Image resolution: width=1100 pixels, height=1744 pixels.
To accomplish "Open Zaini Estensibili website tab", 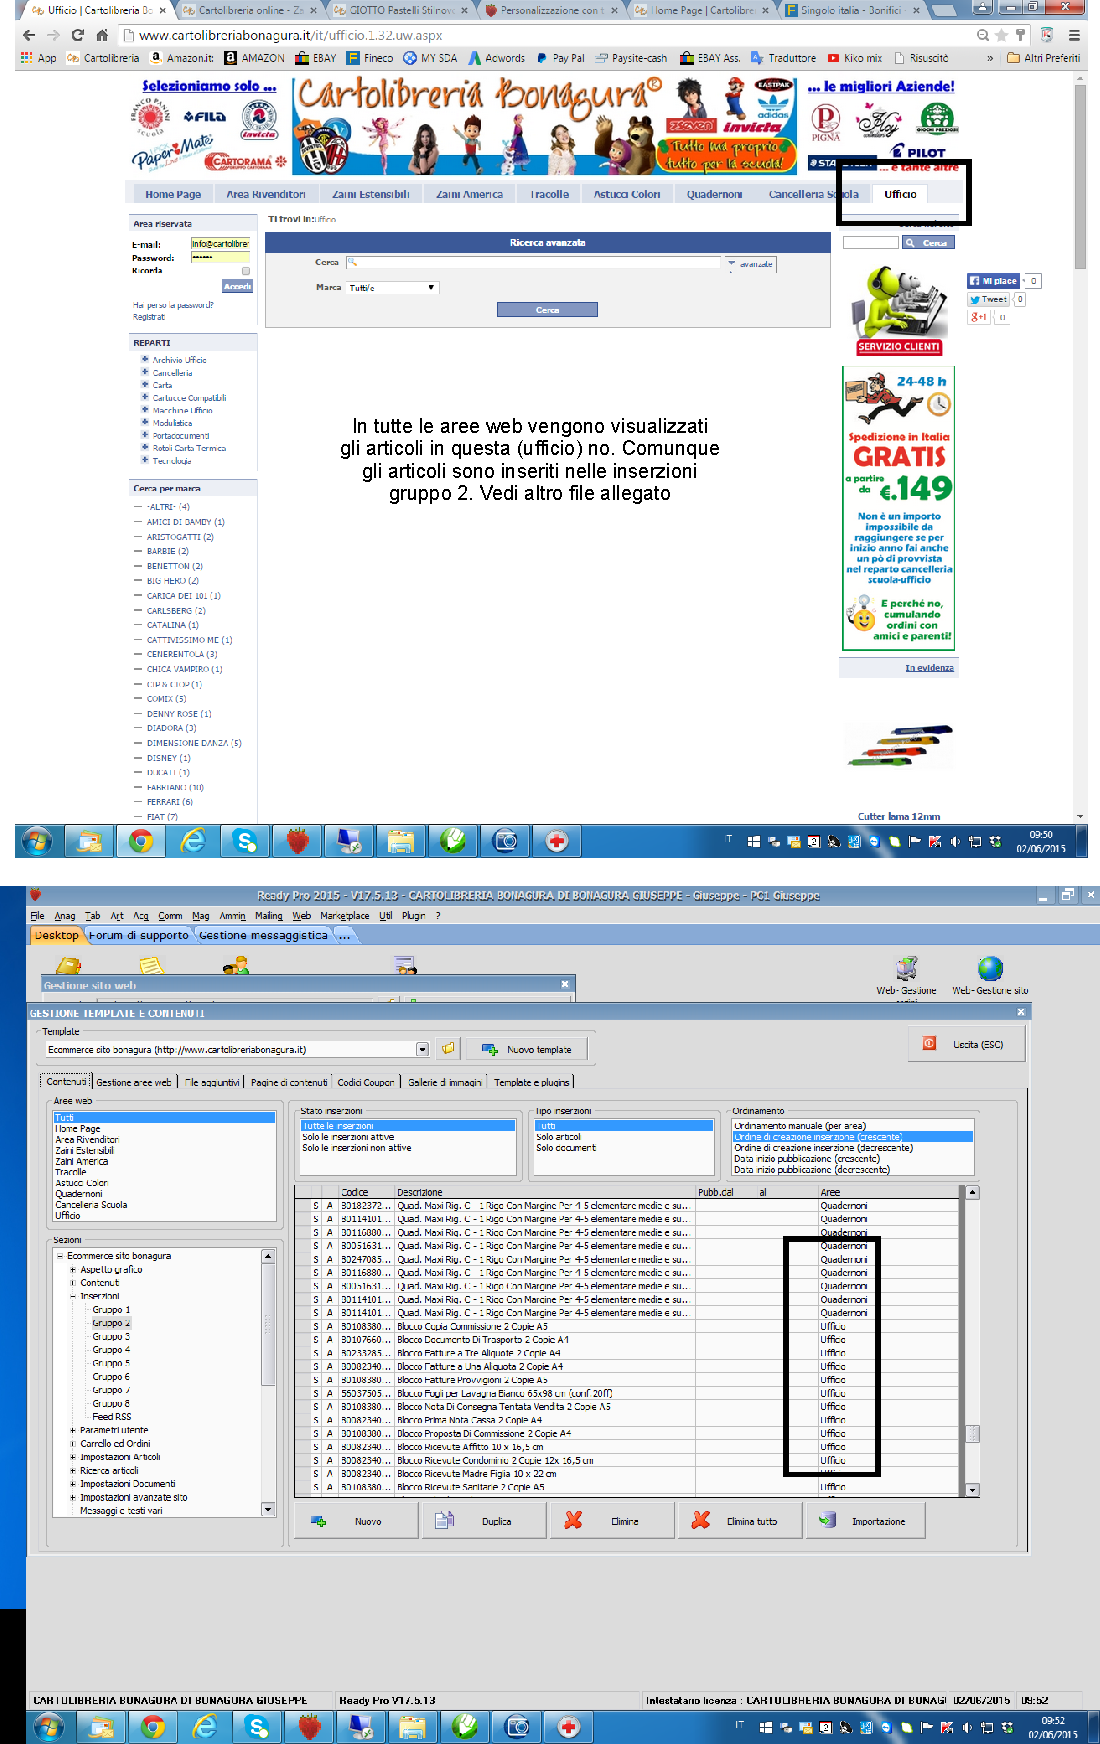I will pos(371,194).
